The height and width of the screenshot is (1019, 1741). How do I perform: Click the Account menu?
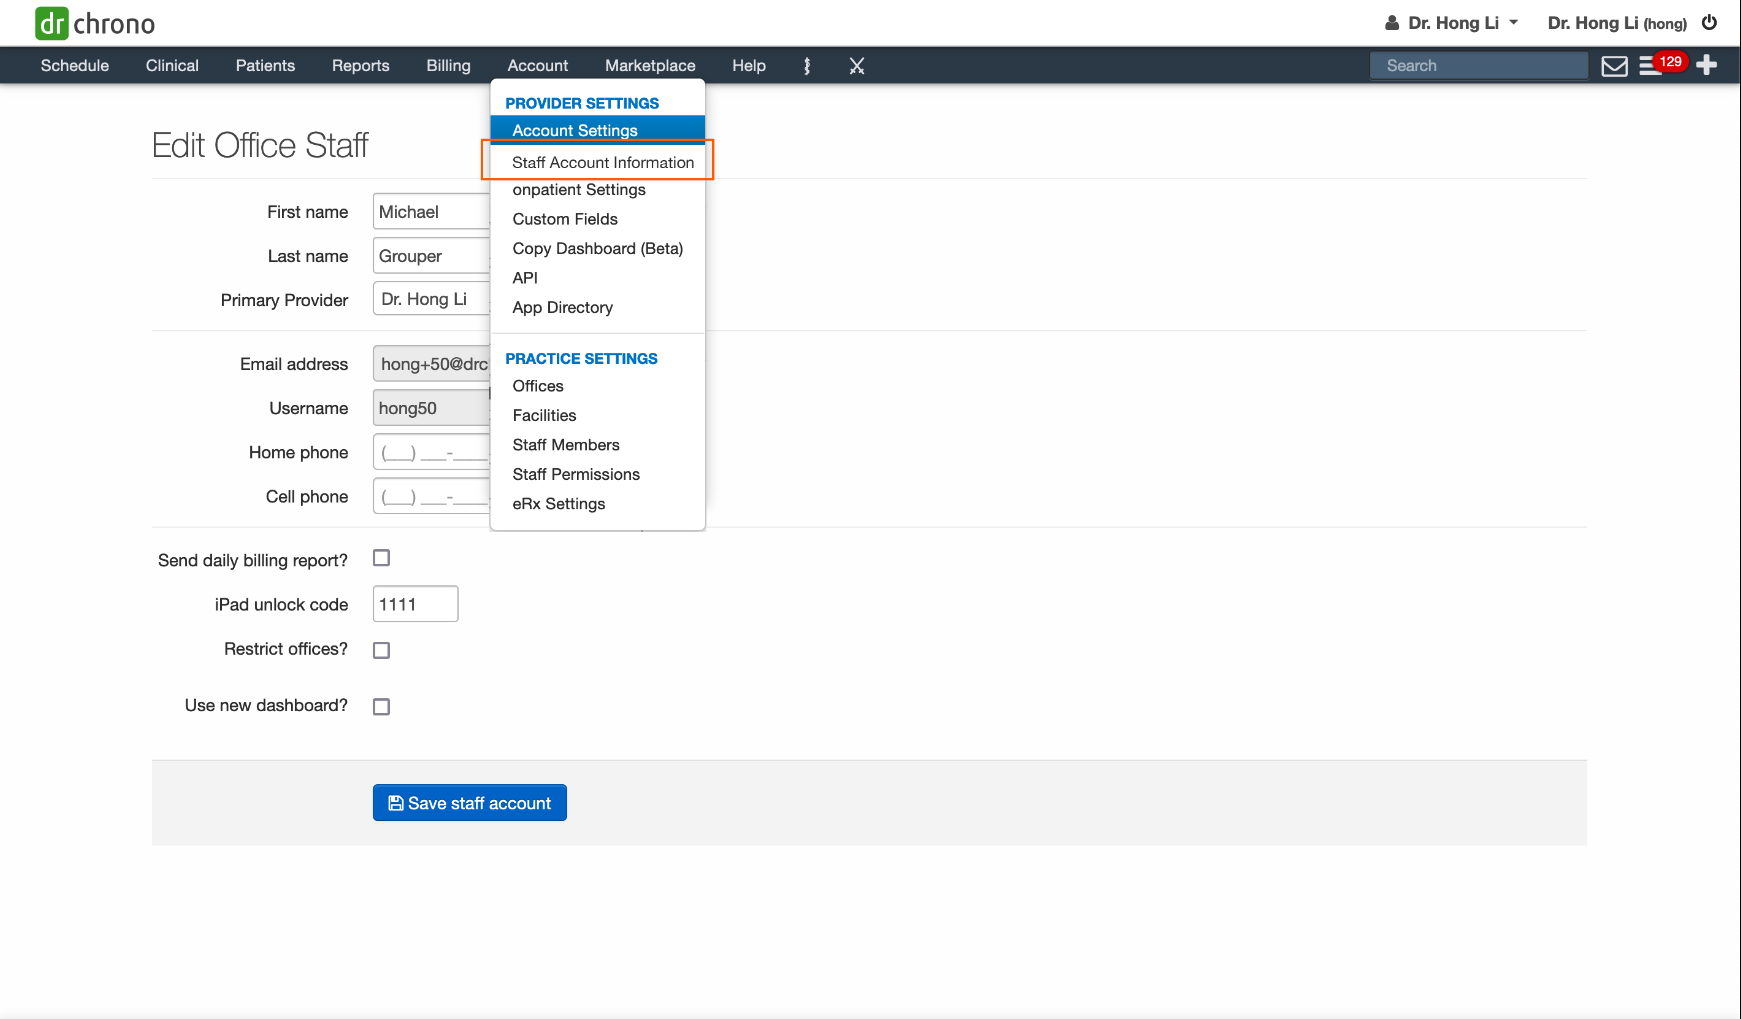click(x=538, y=66)
